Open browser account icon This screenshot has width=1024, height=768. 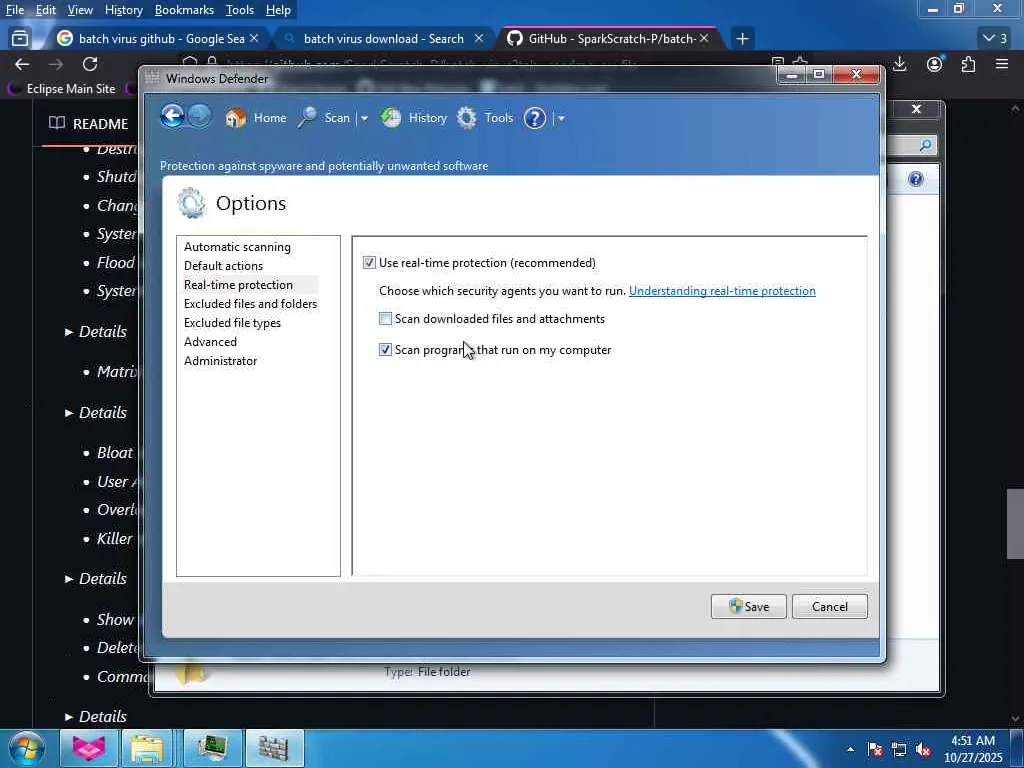935,64
